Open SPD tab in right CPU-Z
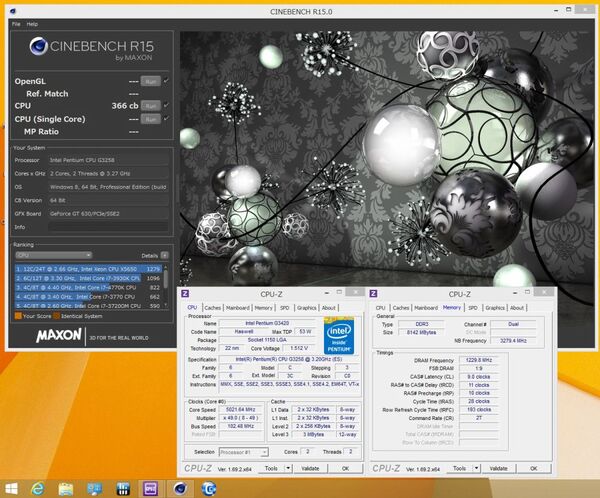Screen dimensions: 600x498 click(x=473, y=308)
